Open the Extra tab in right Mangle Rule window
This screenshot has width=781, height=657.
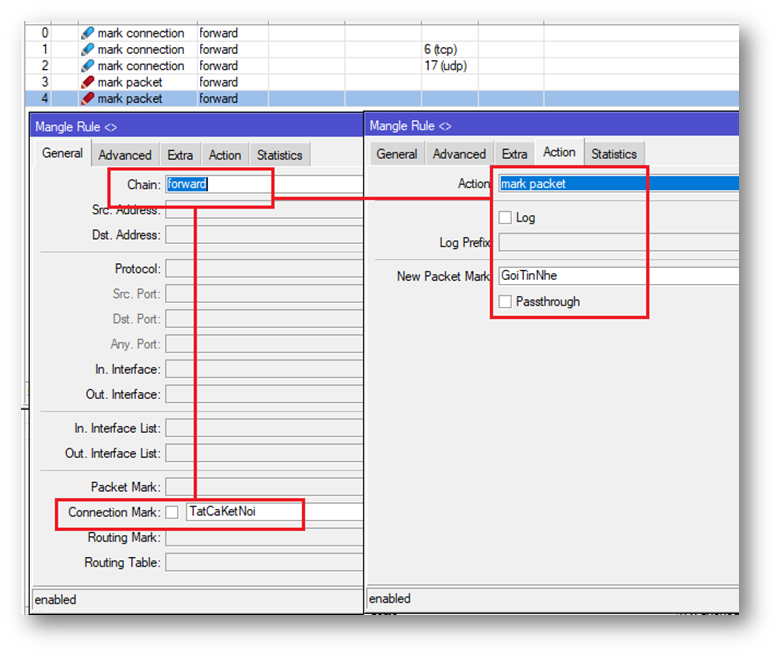(x=515, y=154)
